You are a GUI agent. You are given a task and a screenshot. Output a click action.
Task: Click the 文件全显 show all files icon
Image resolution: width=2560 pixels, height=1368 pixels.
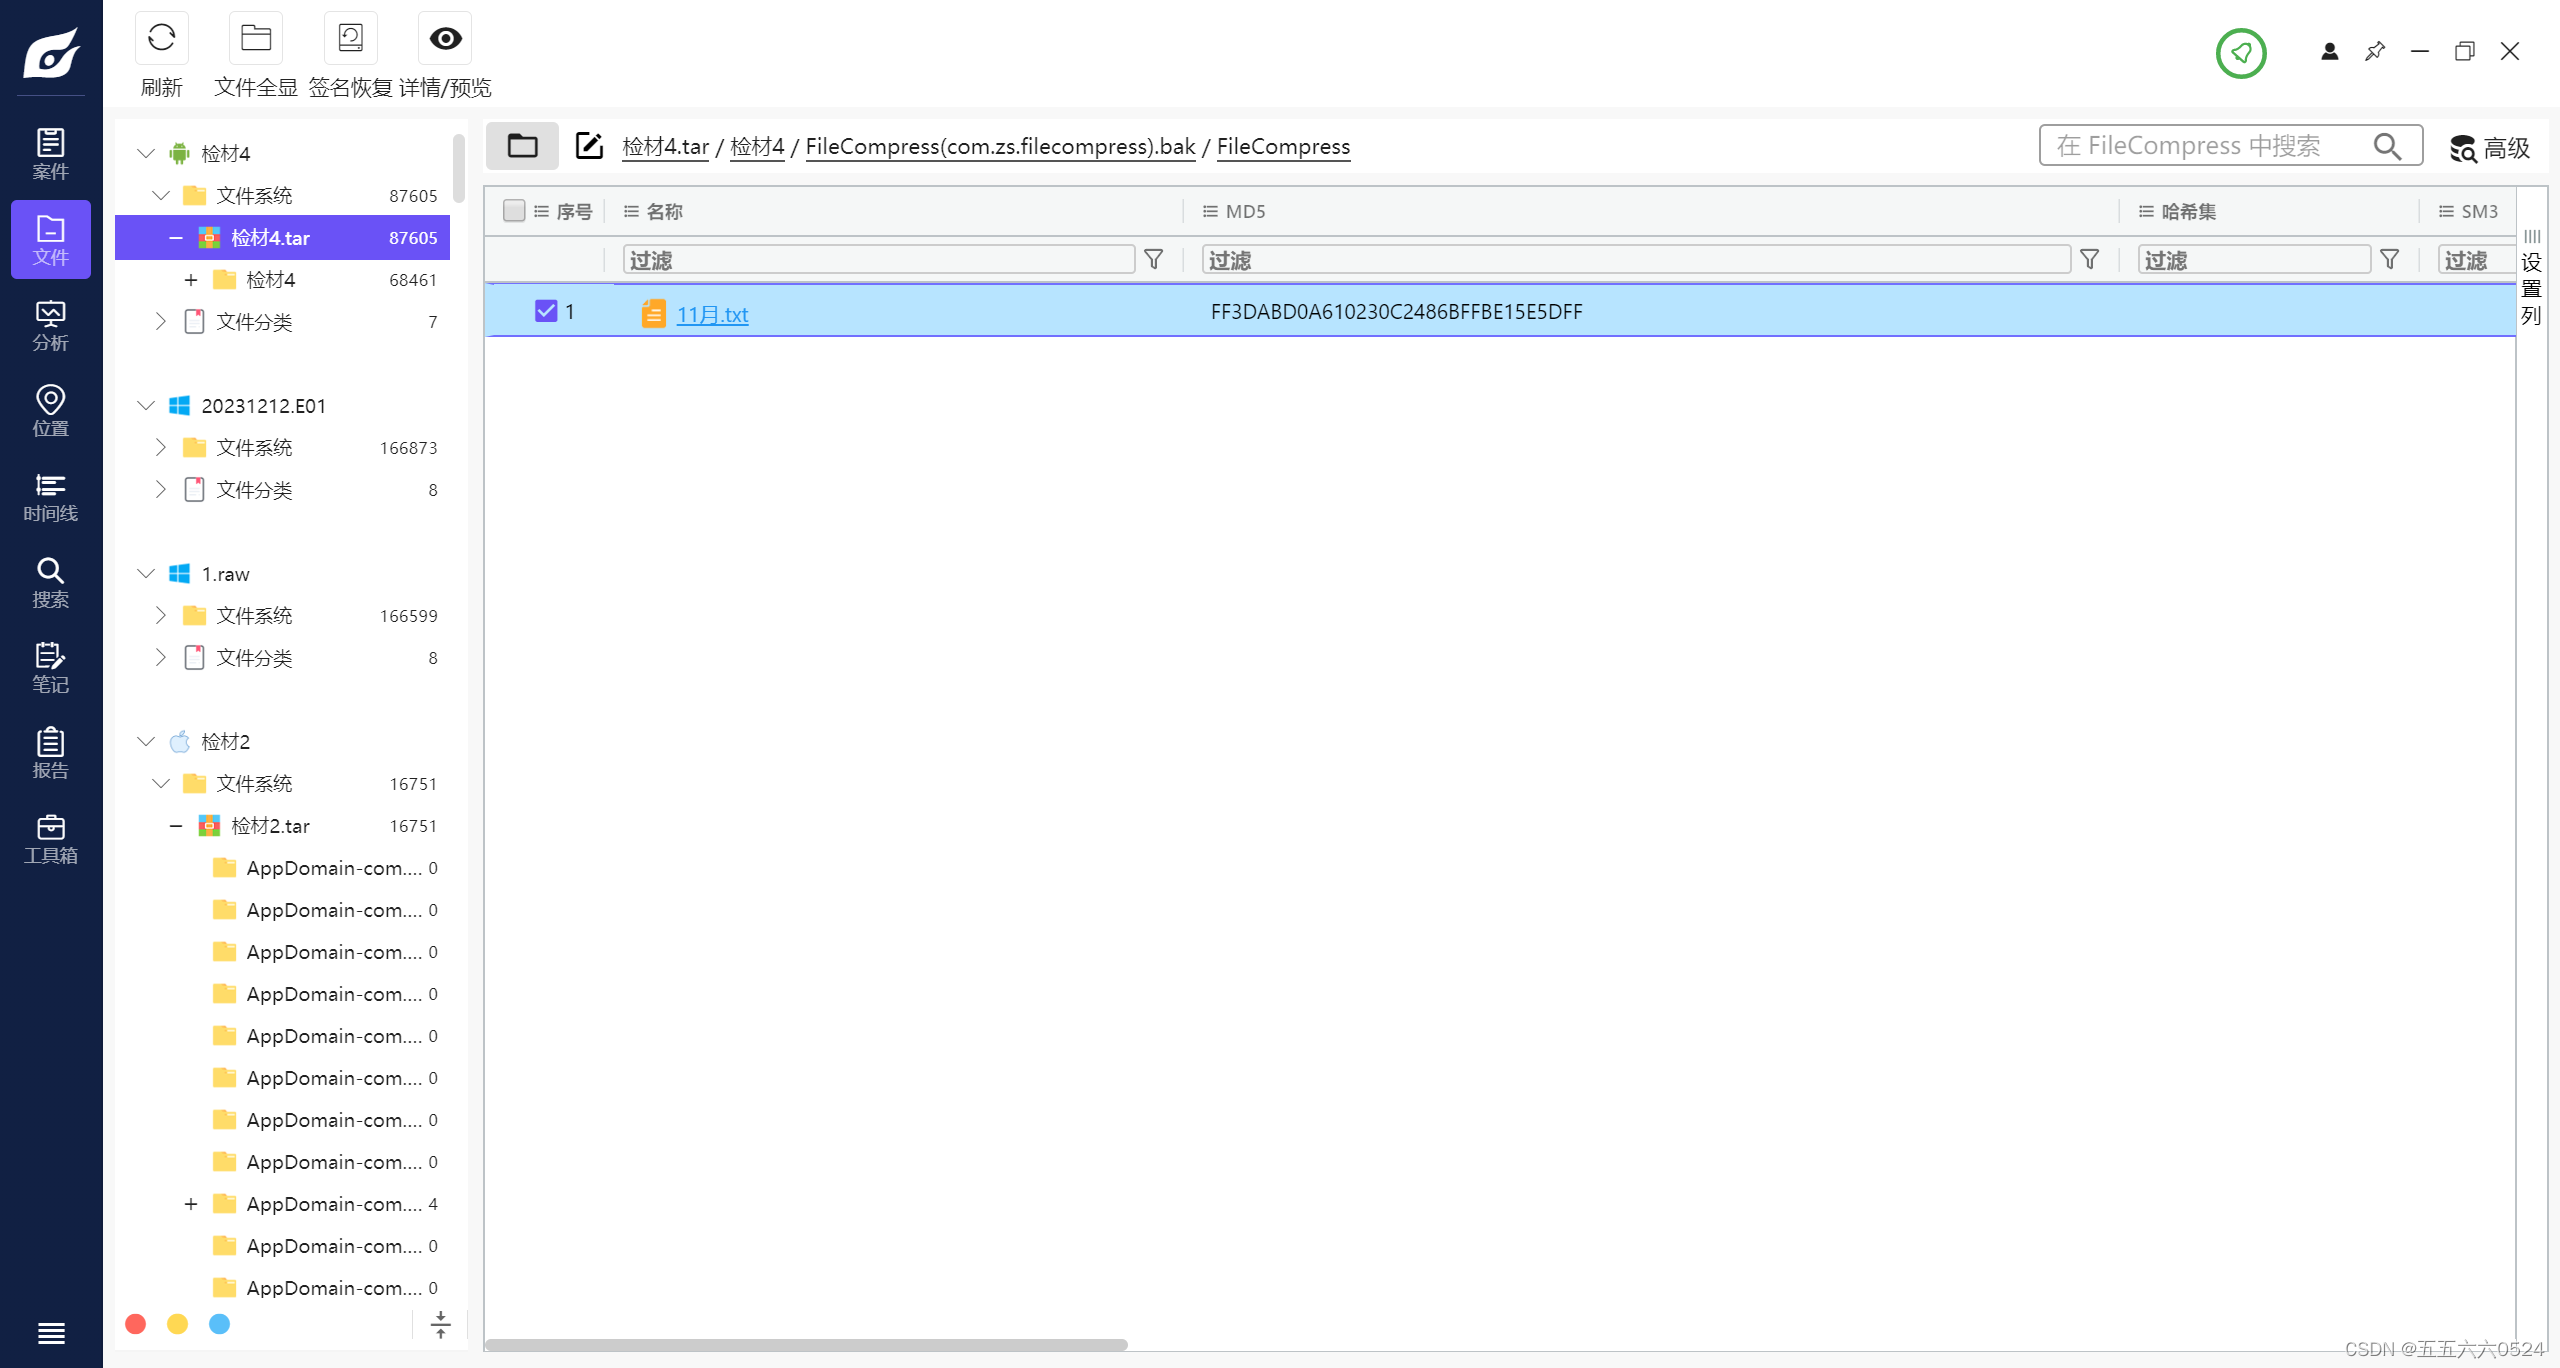[x=256, y=39]
